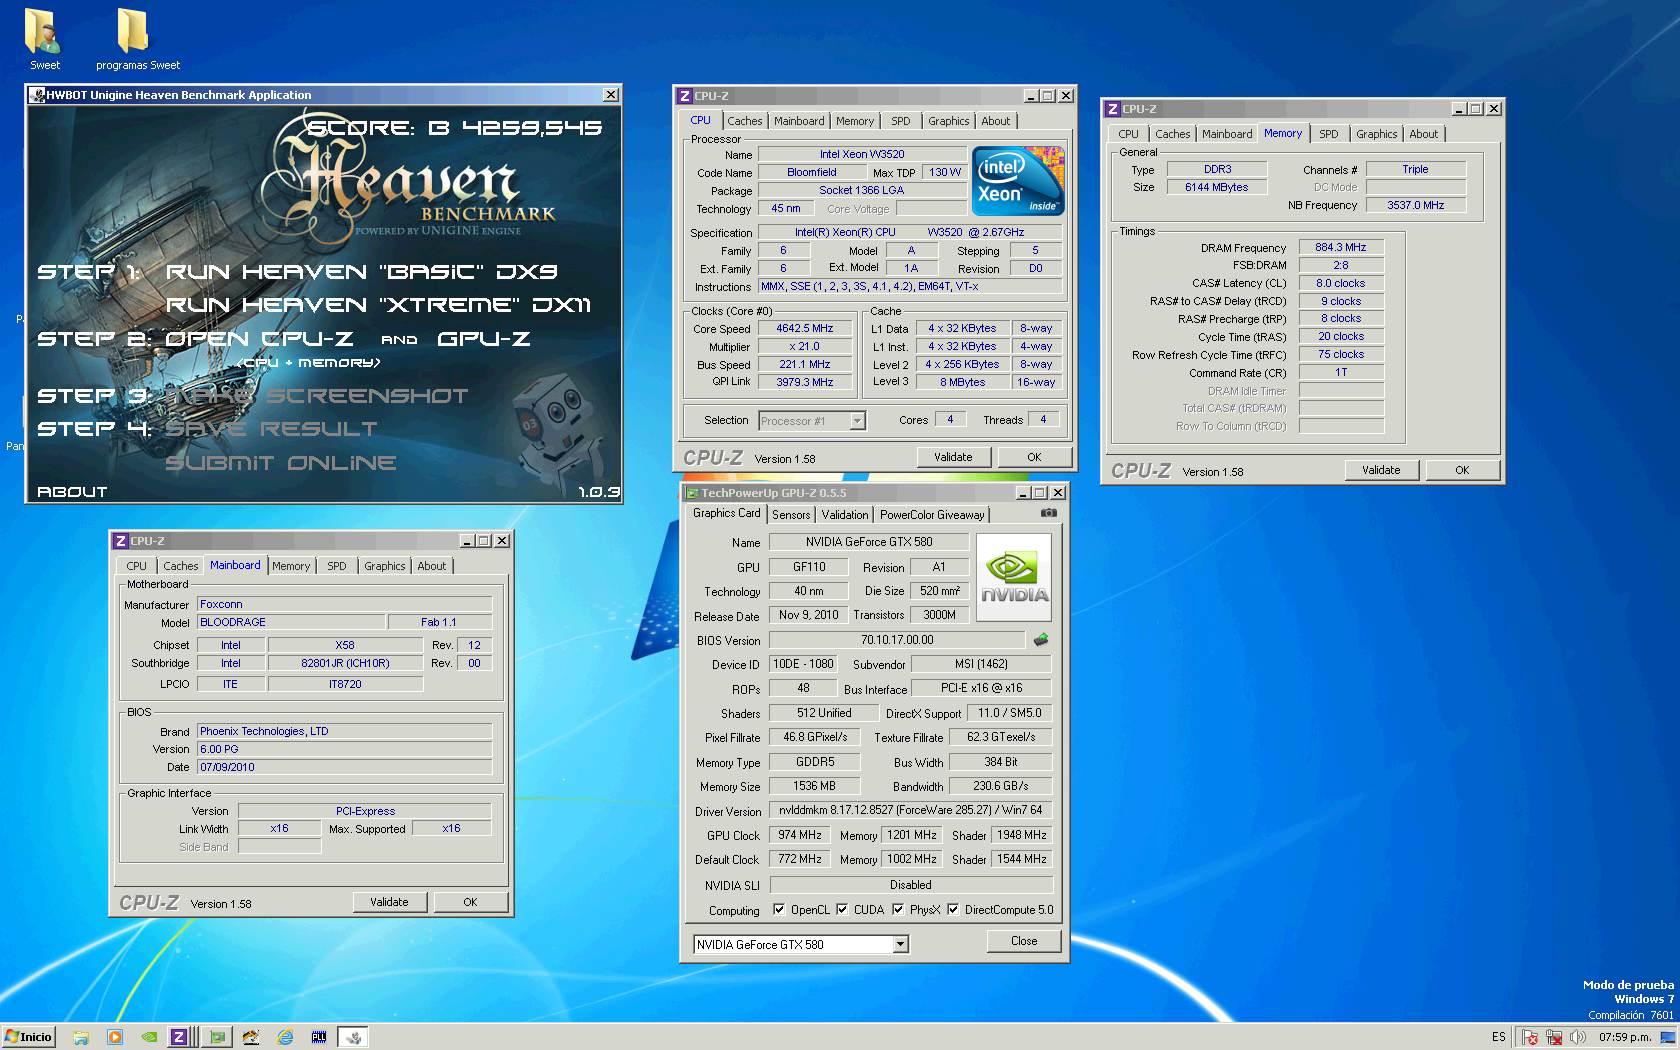Click the NB Frequency 3537.0 MHz value

click(x=1416, y=205)
